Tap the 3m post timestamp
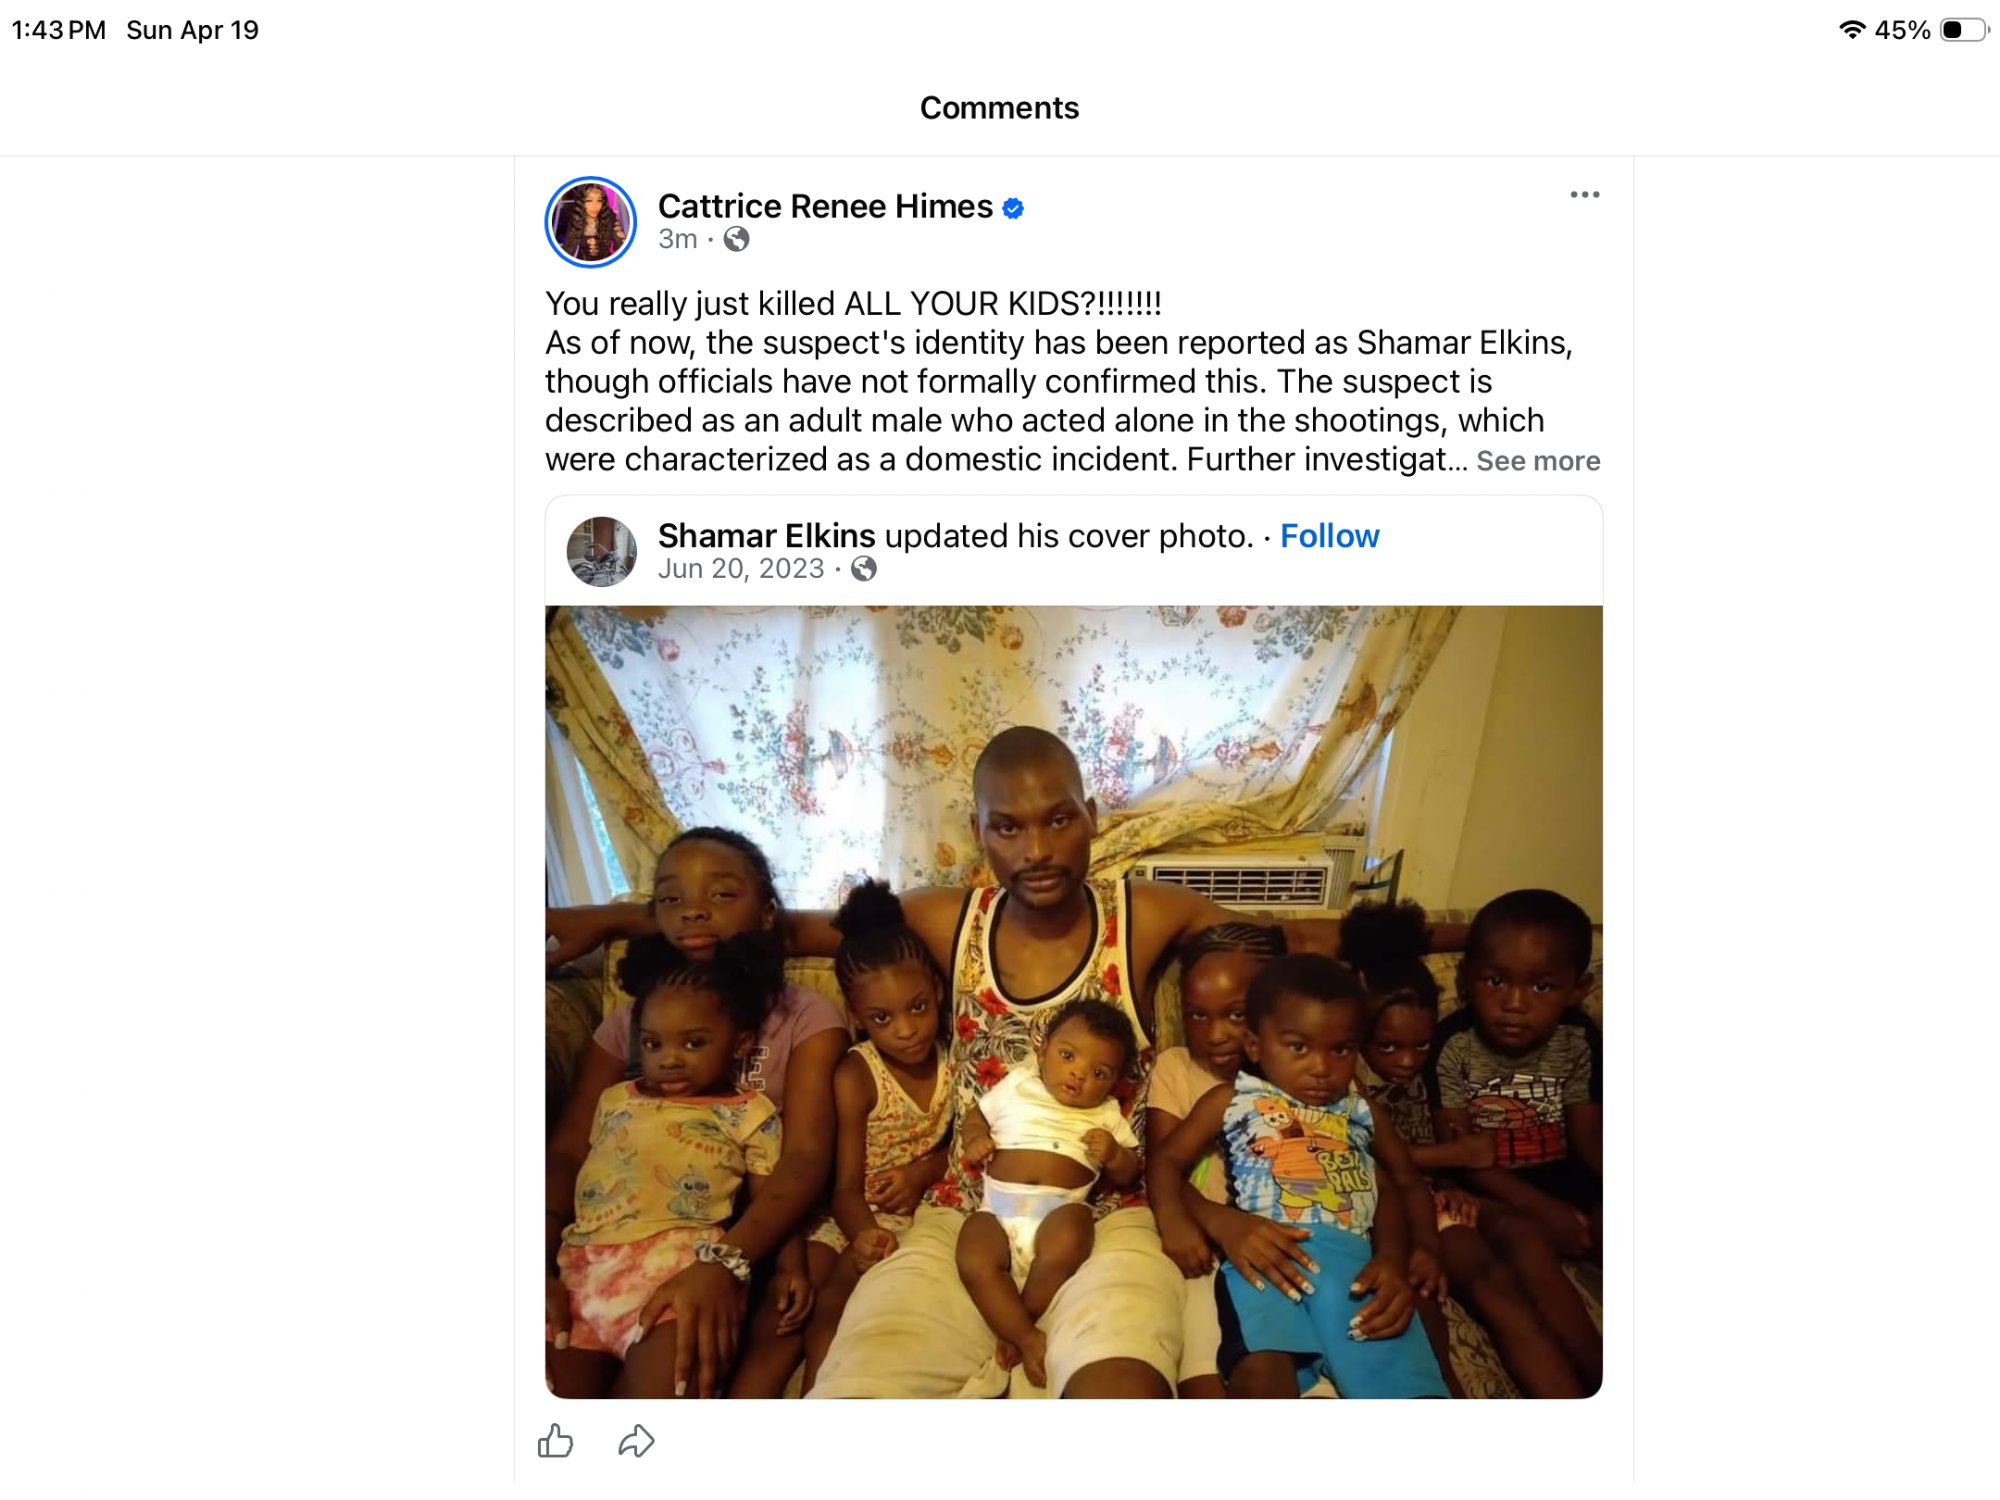The height and width of the screenshot is (1500, 2000). pyautogui.click(x=677, y=239)
